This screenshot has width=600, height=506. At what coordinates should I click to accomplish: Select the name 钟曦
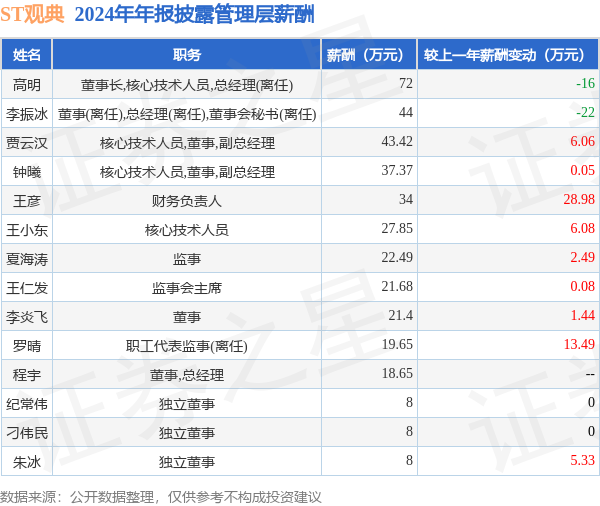point(27,172)
